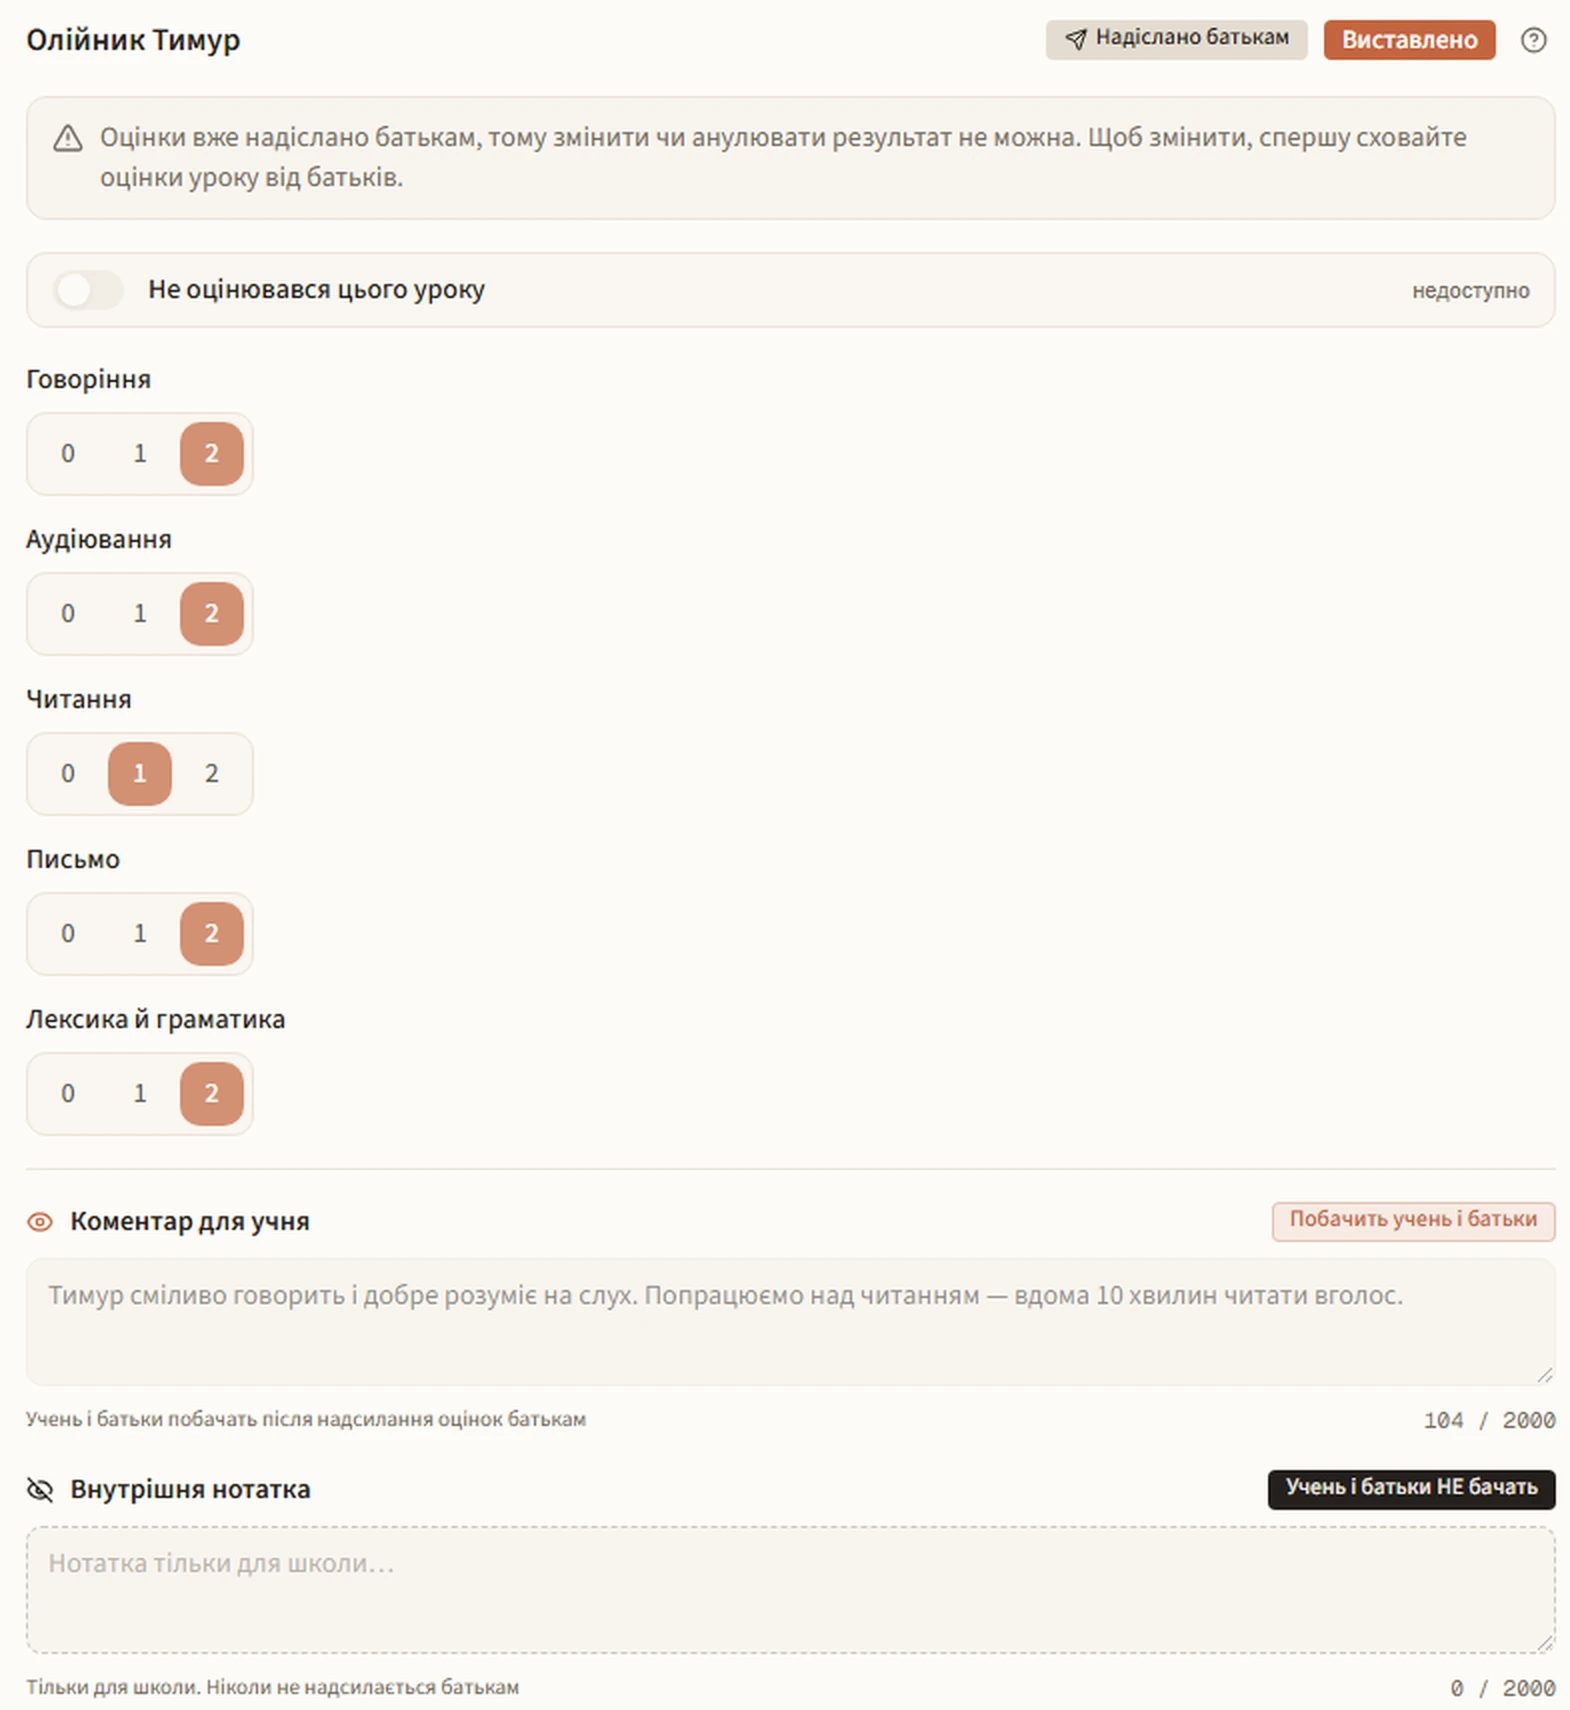1570x1710 pixels.
Task: Select score 1 for Аудіювання
Action: pos(140,613)
